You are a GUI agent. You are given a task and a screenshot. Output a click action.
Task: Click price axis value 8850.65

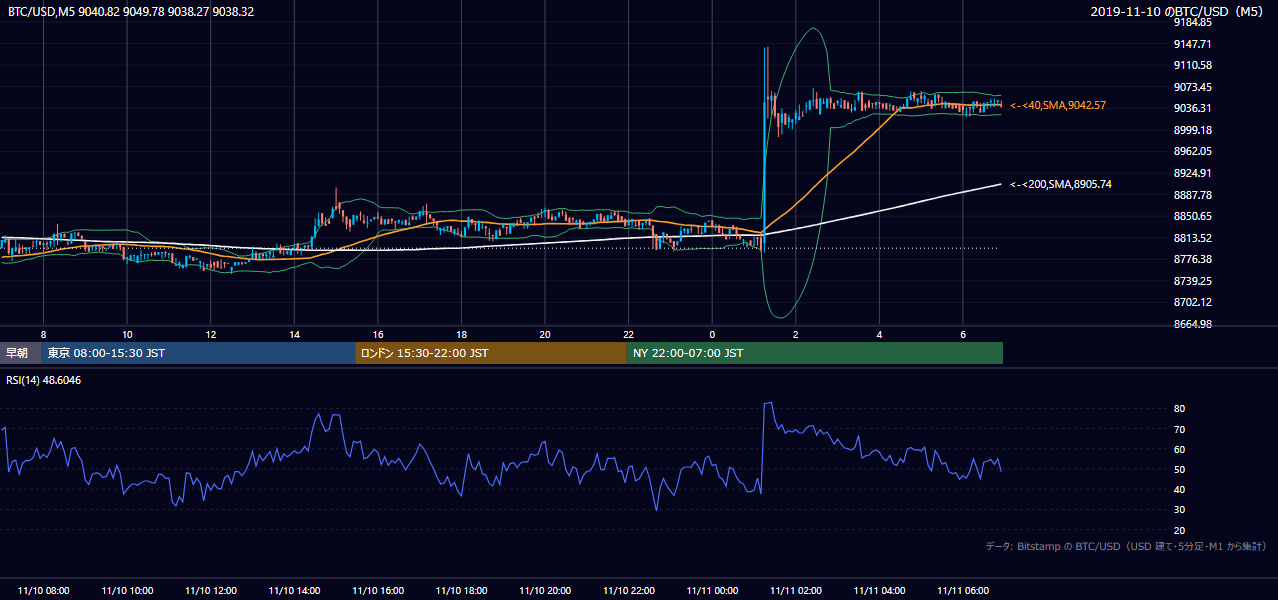tap(1193, 216)
